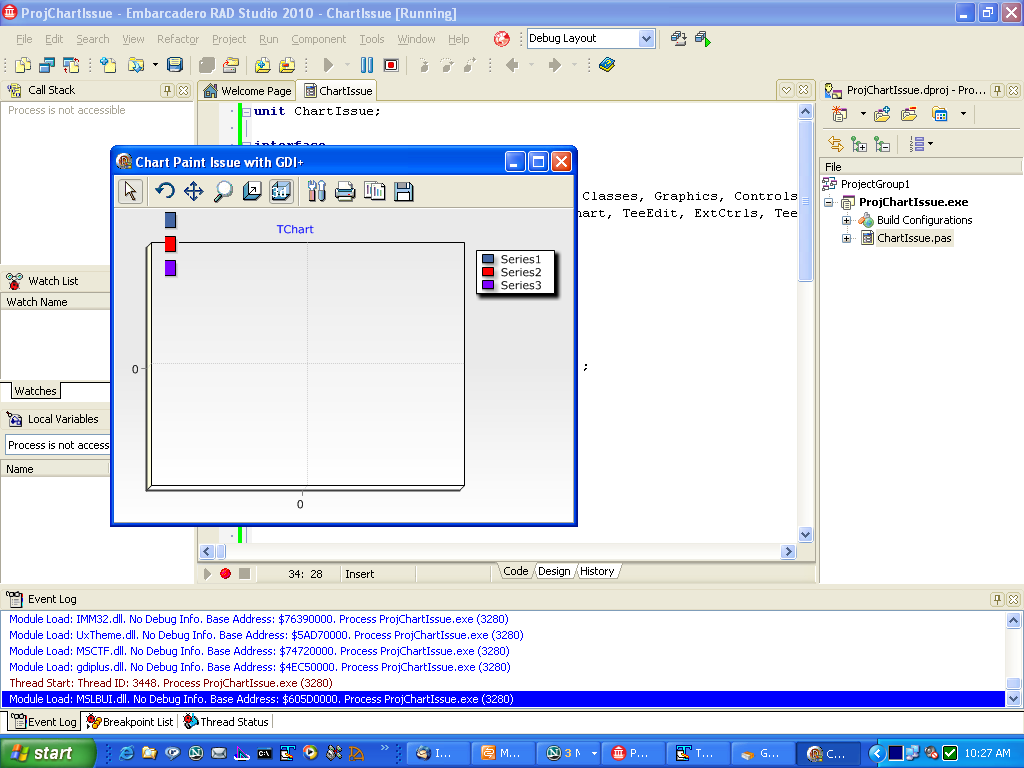The image size is (1024, 768).
Task: Click the record red dot in editor status bar
Action: pos(225,573)
